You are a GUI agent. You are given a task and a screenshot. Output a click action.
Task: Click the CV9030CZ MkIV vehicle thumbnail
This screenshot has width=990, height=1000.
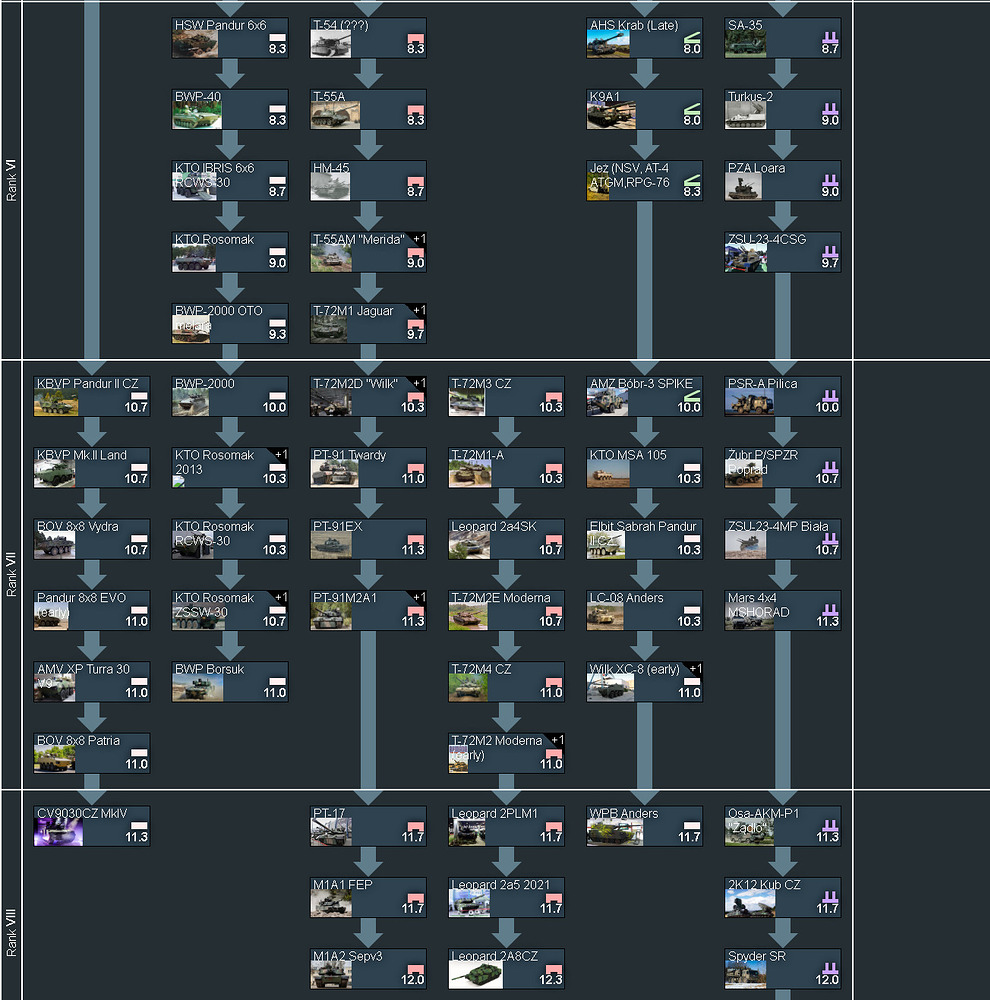click(x=58, y=832)
